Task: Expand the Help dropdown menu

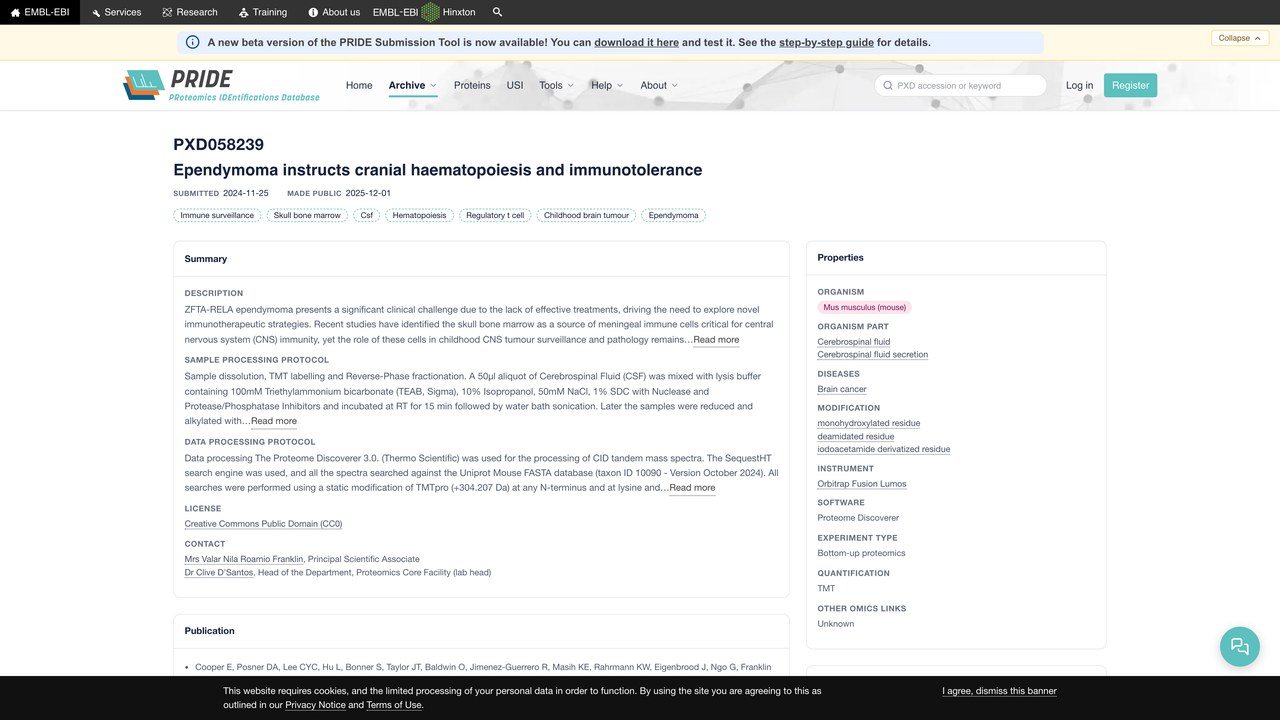Action: (x=607, y=85)
